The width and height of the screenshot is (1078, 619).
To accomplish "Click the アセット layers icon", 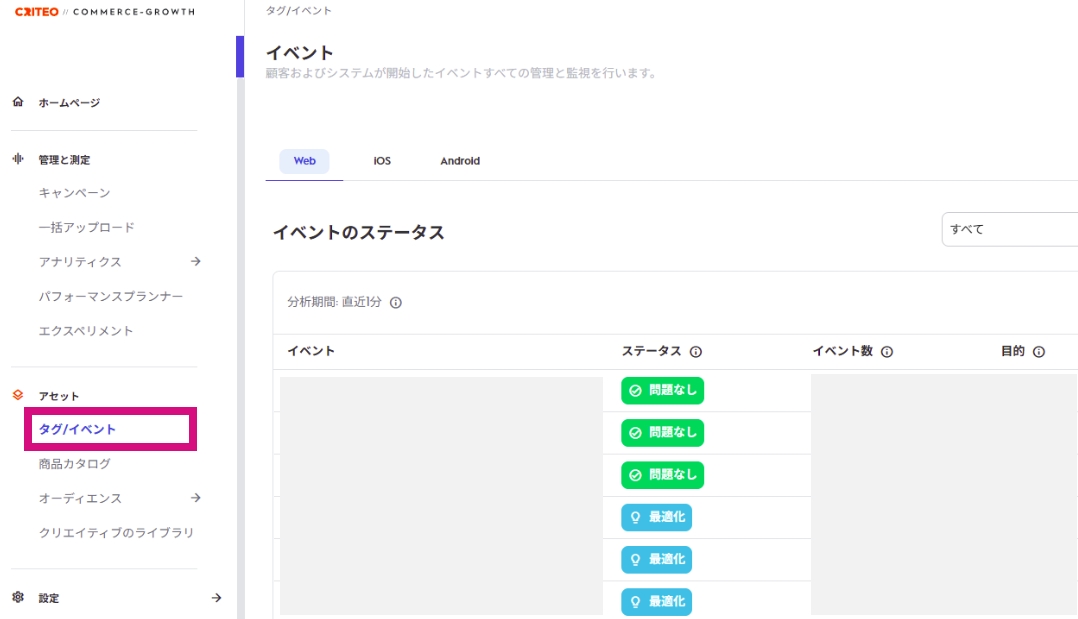I will pyautogui.click(x=18, y=395).
